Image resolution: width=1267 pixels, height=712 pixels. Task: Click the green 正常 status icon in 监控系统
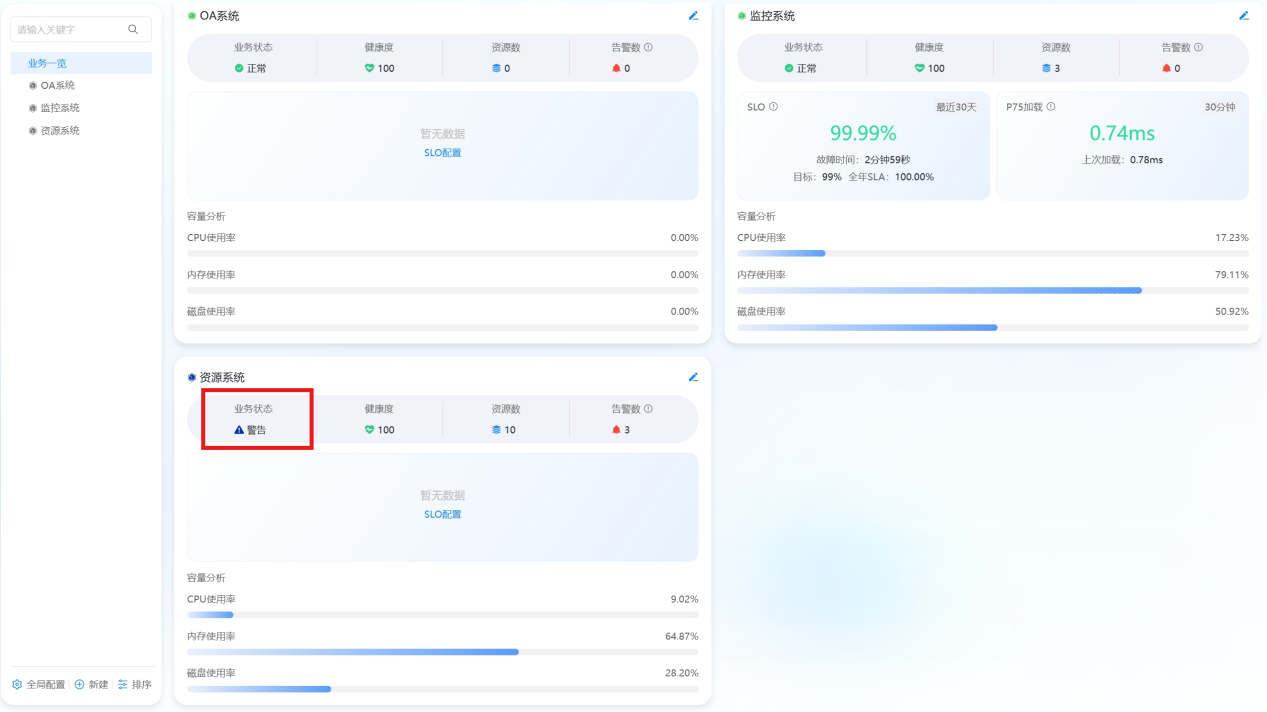pos(789,68)
